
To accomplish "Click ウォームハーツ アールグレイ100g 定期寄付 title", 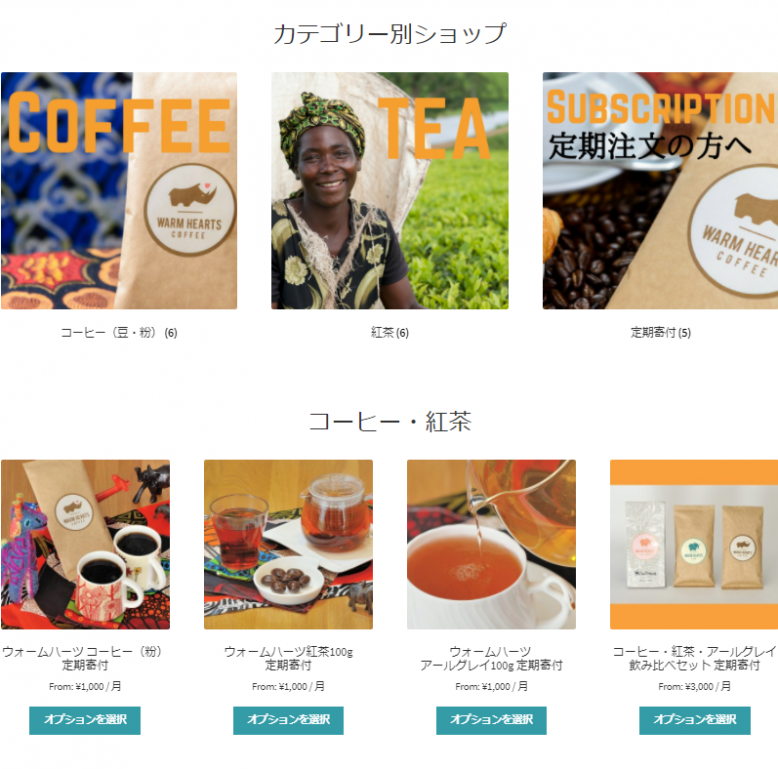I will pyautogui.click(x=491, y=658).
